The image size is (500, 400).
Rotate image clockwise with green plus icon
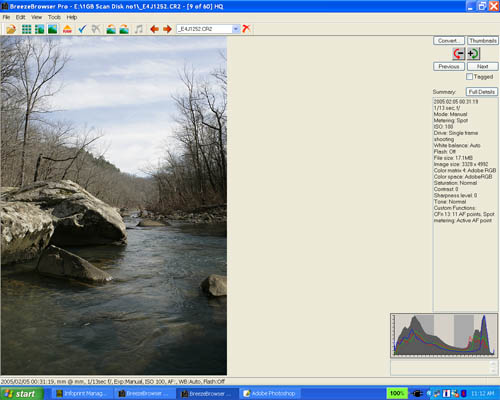[x=473, y=53]
